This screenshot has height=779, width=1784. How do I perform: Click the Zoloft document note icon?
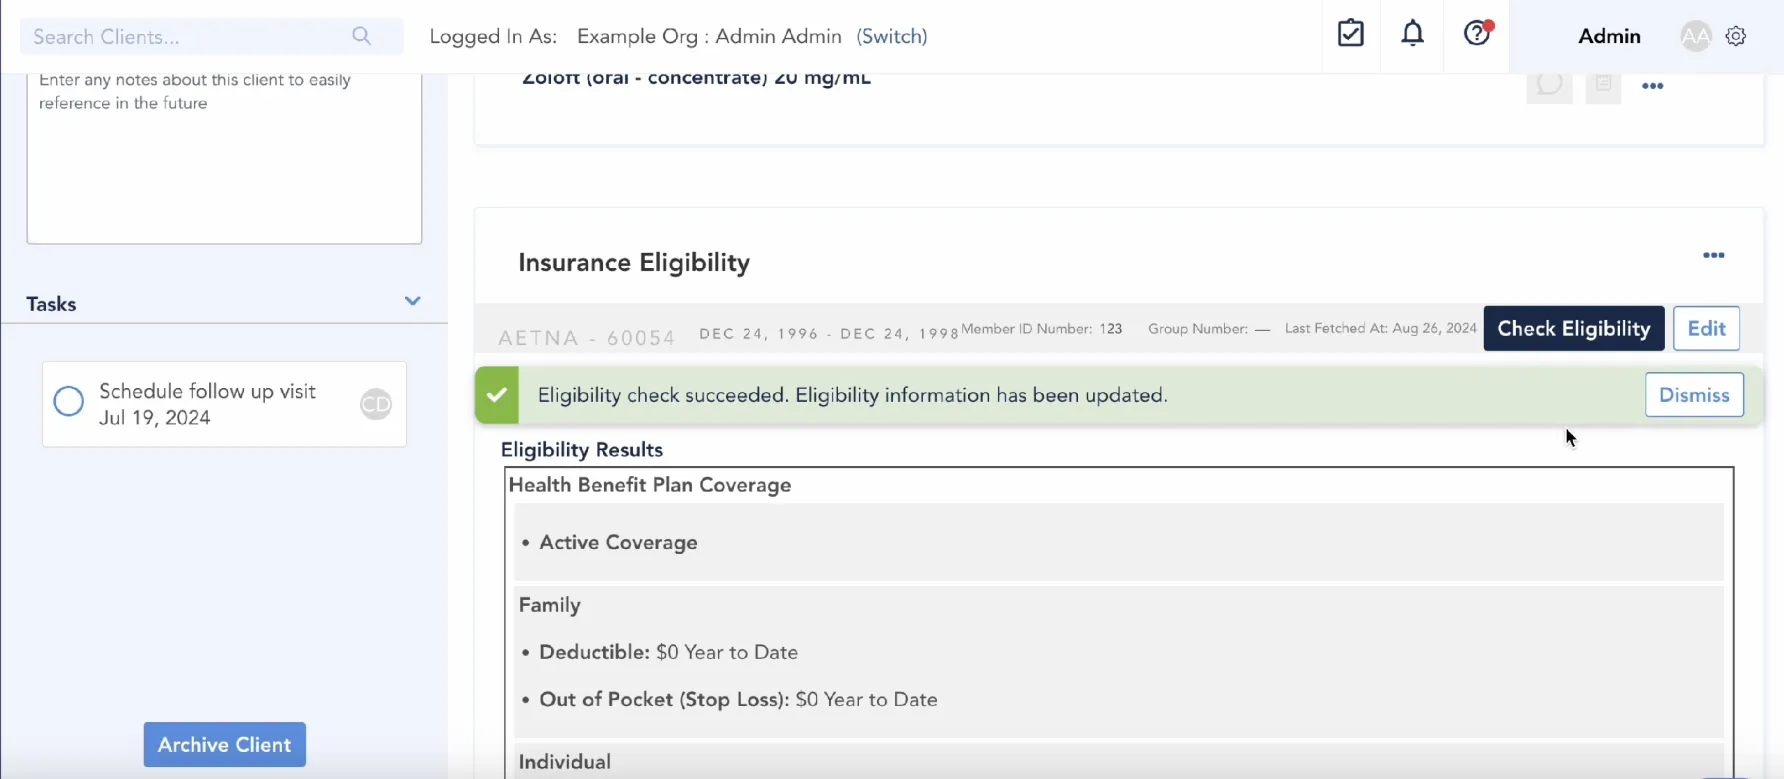pyautogui.click(x=1603, y=85)
